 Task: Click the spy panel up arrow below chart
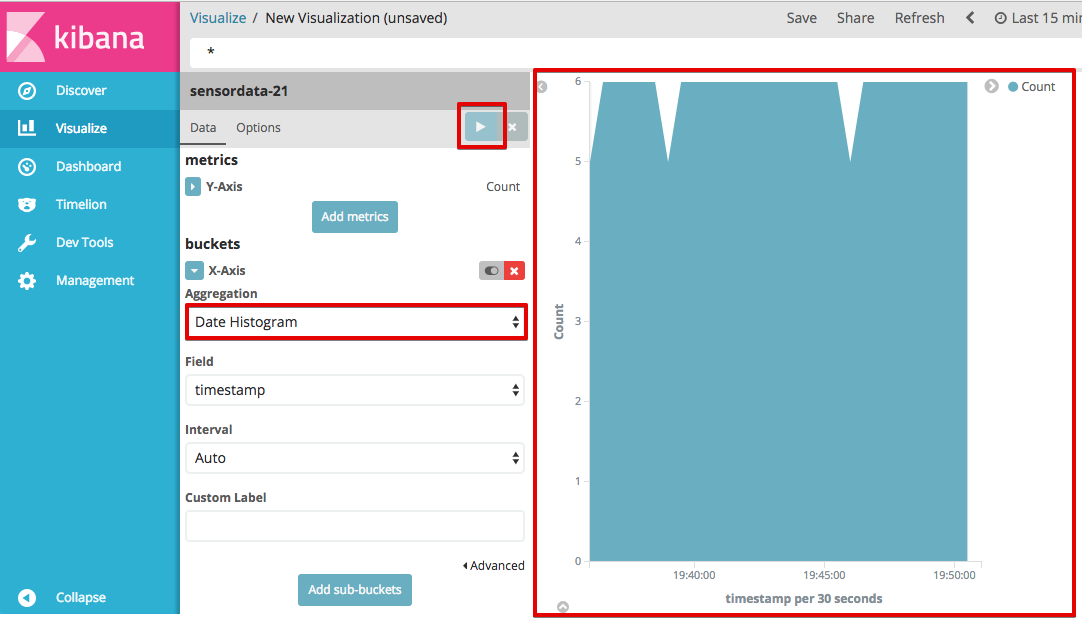pyautogui.click(x=563, y=607)
